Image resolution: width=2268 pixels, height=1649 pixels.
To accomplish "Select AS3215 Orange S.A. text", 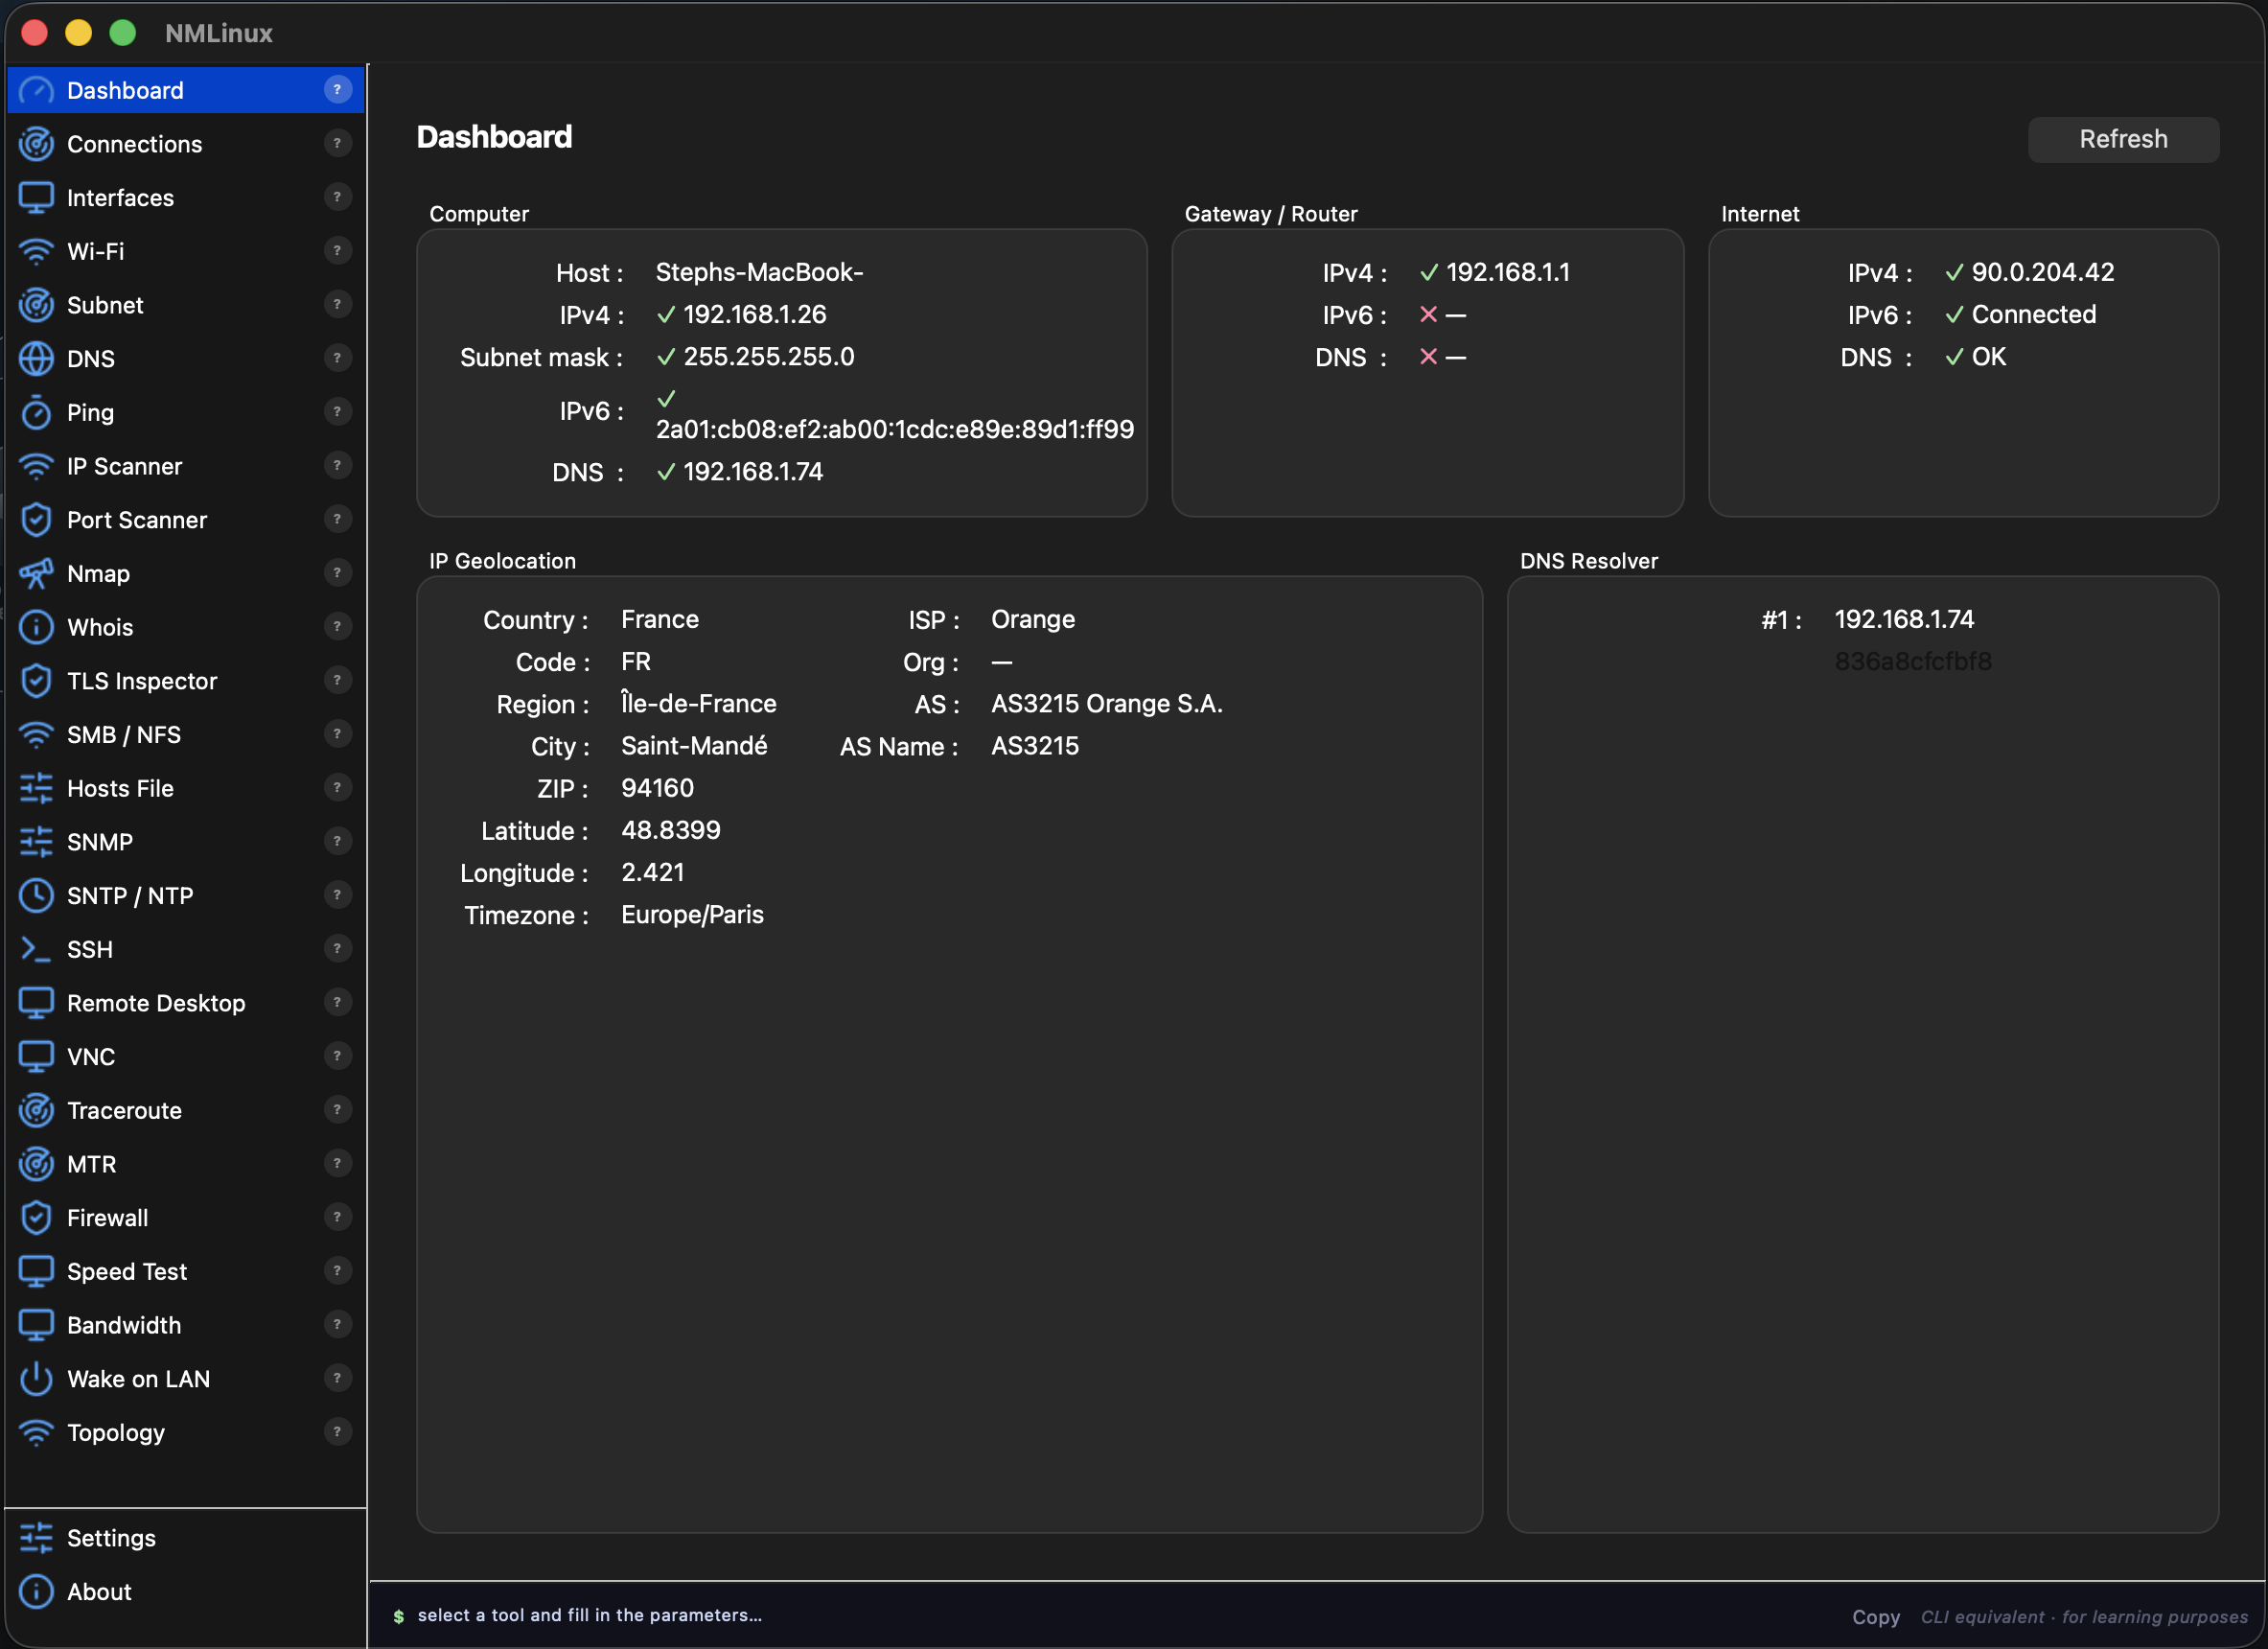I will pos(1107,704).
